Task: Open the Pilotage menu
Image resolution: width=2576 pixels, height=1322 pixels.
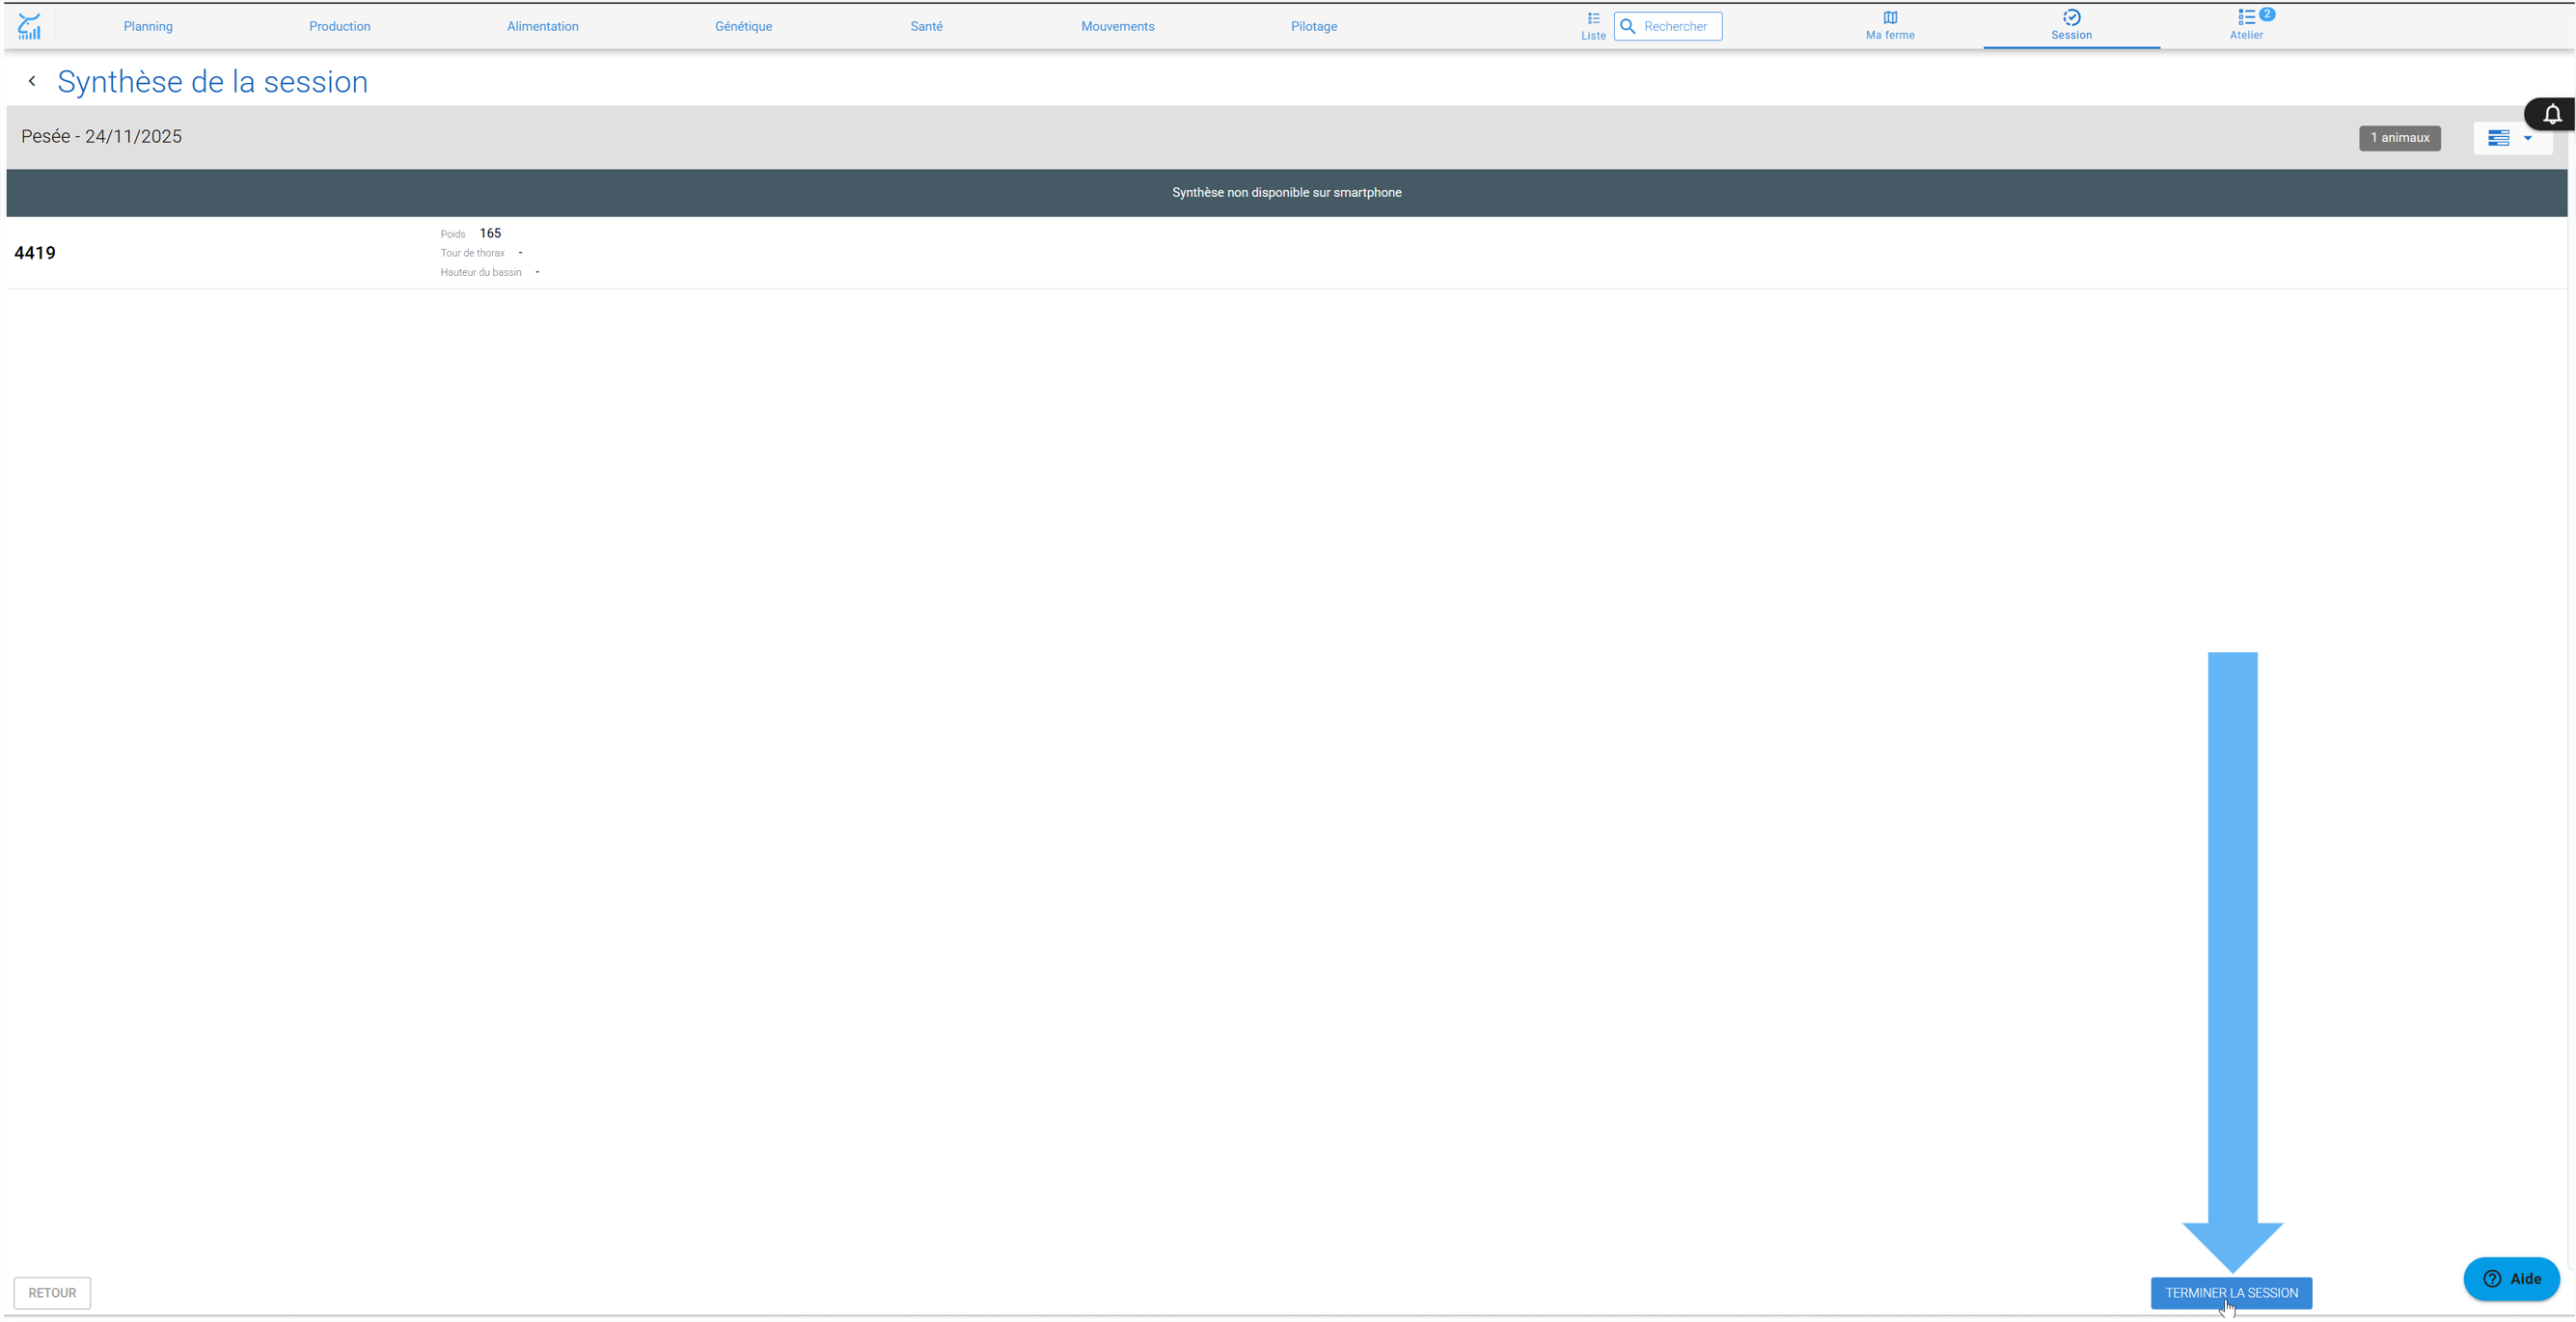Action: pos(1313,27)
